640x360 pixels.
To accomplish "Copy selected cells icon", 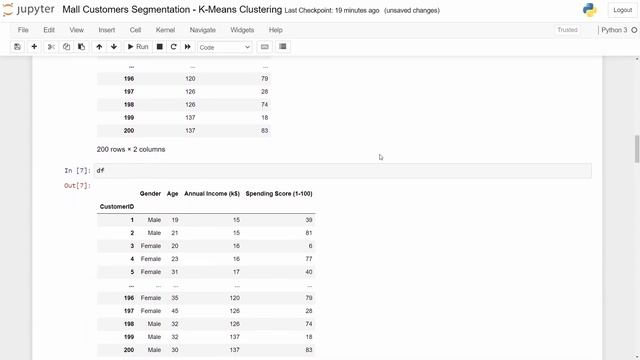I will tap(66, 47).
